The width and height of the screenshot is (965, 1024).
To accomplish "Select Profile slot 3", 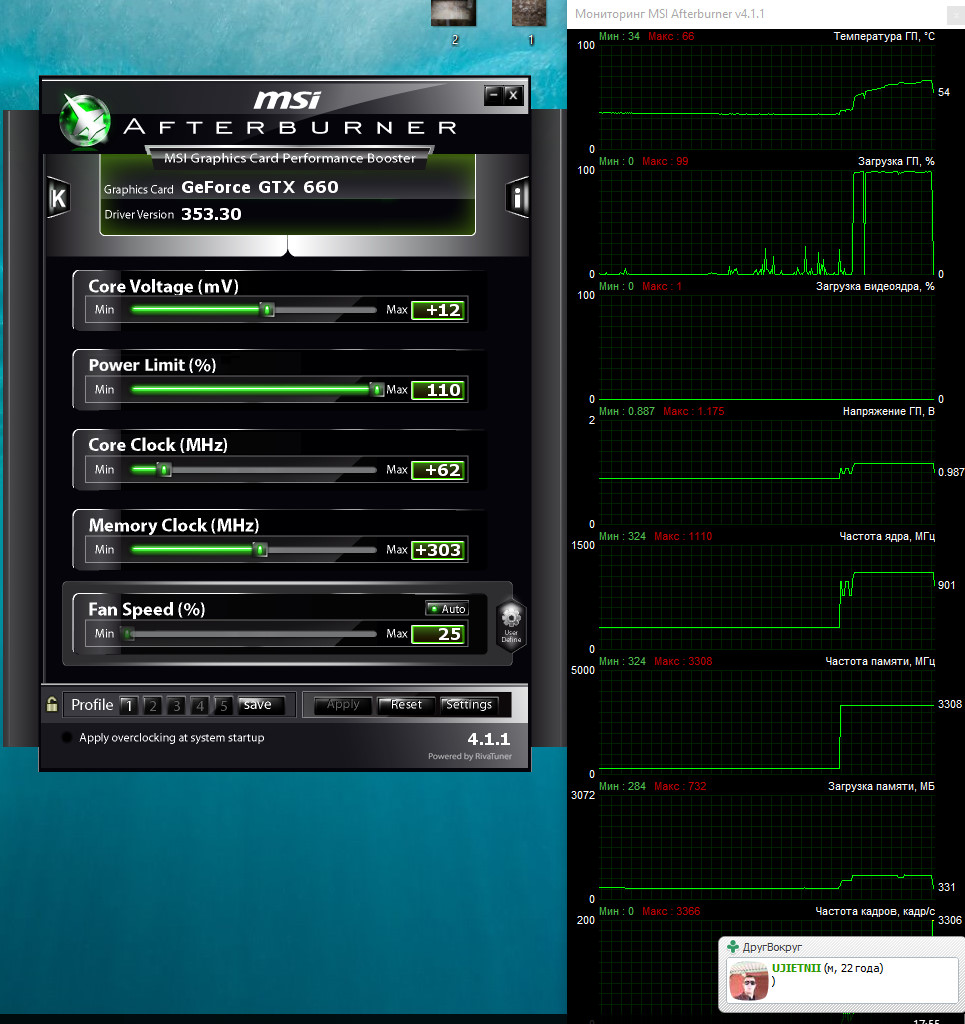I will point(176,705).
